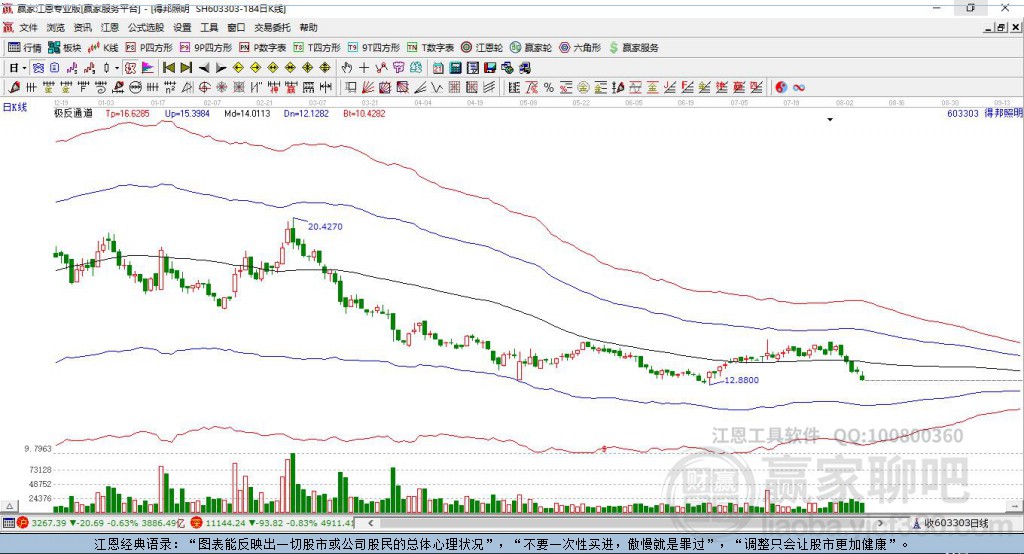Open the T四方形 tool
Image resolution: width=1024 pixels, height=554 pixels.
(317, 48)
